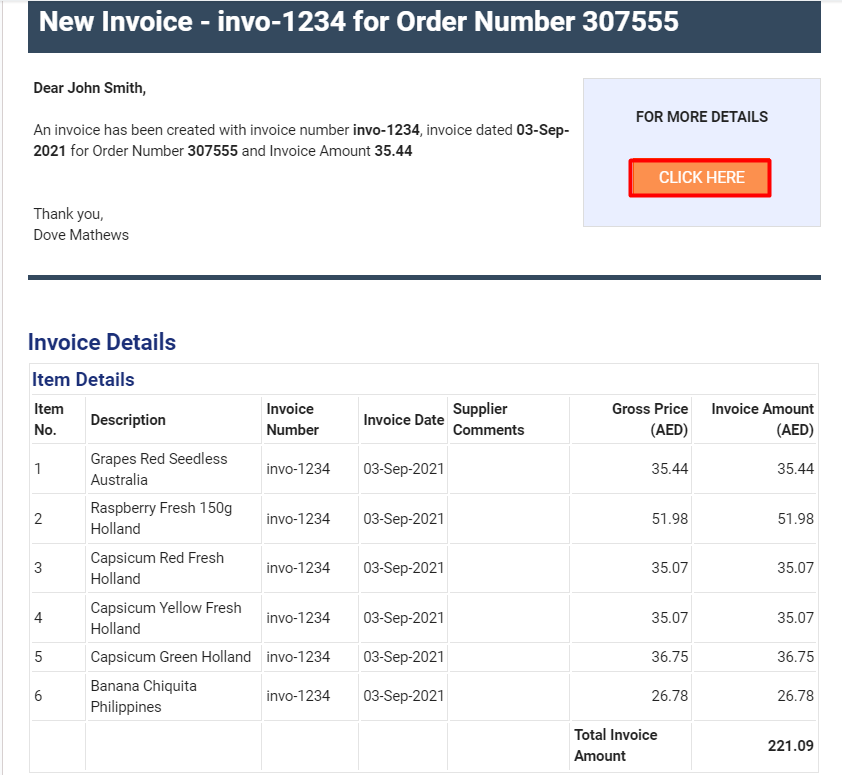Click item number 5 in the table
842x775 pixels.
[38, 657]
